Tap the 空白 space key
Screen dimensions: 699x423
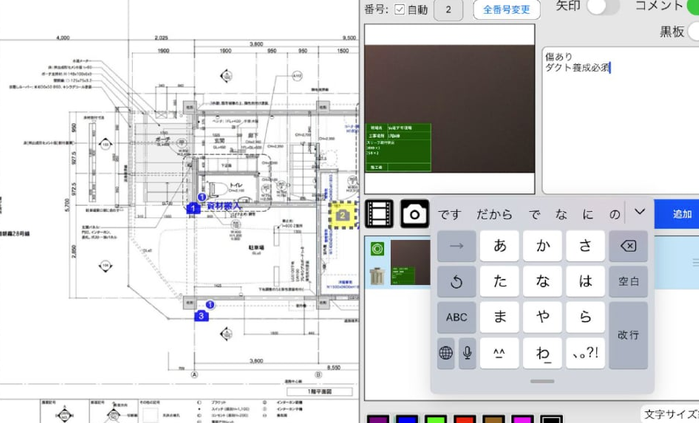pos(628,281)
